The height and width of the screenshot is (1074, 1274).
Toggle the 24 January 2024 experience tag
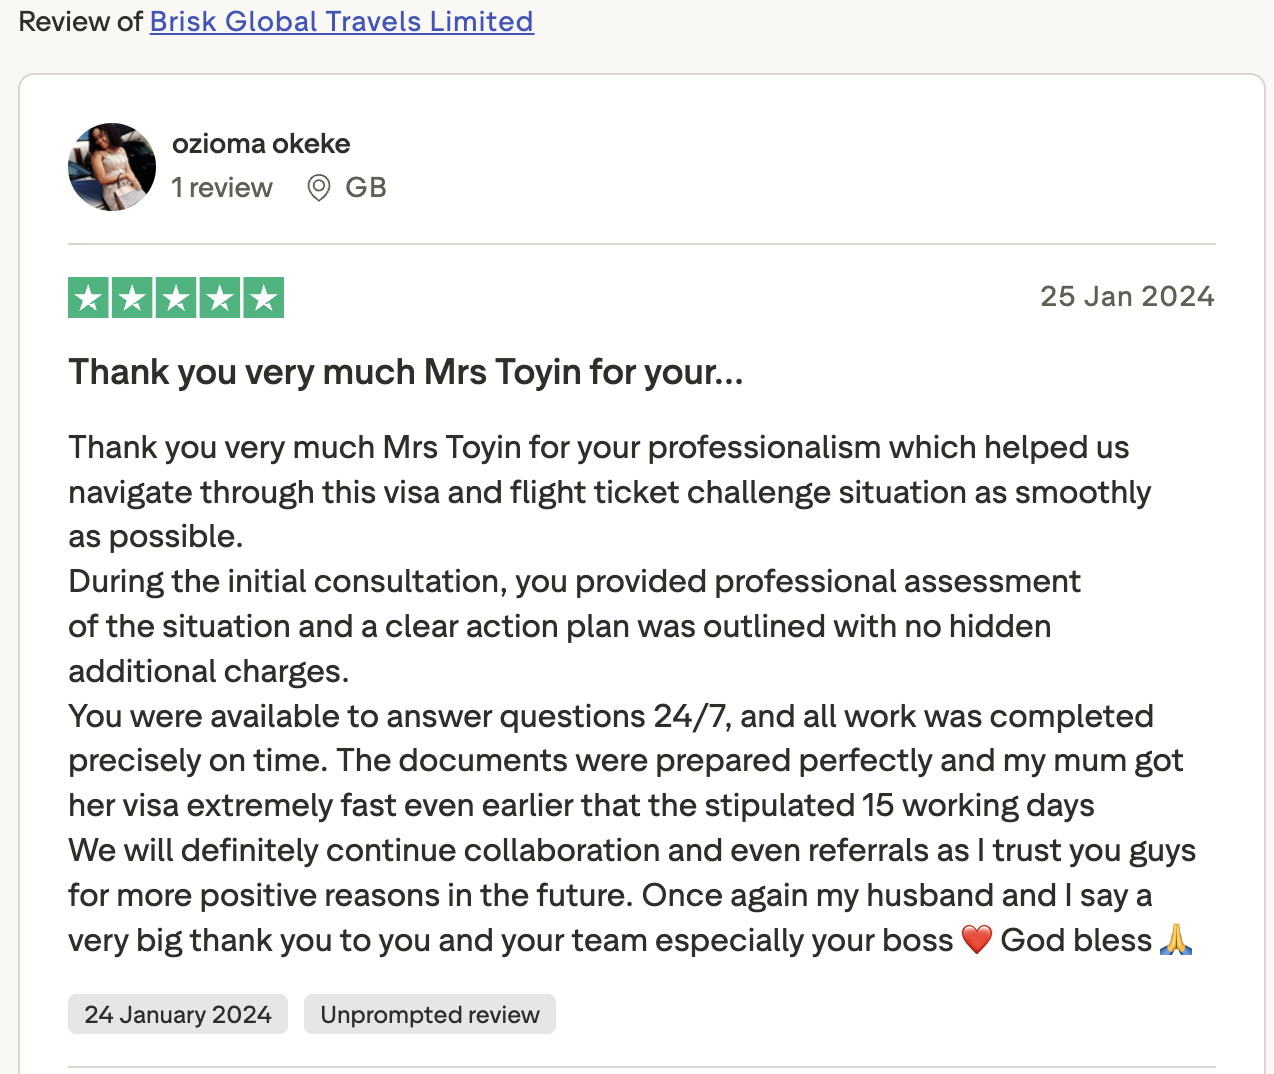point(177,1014)
